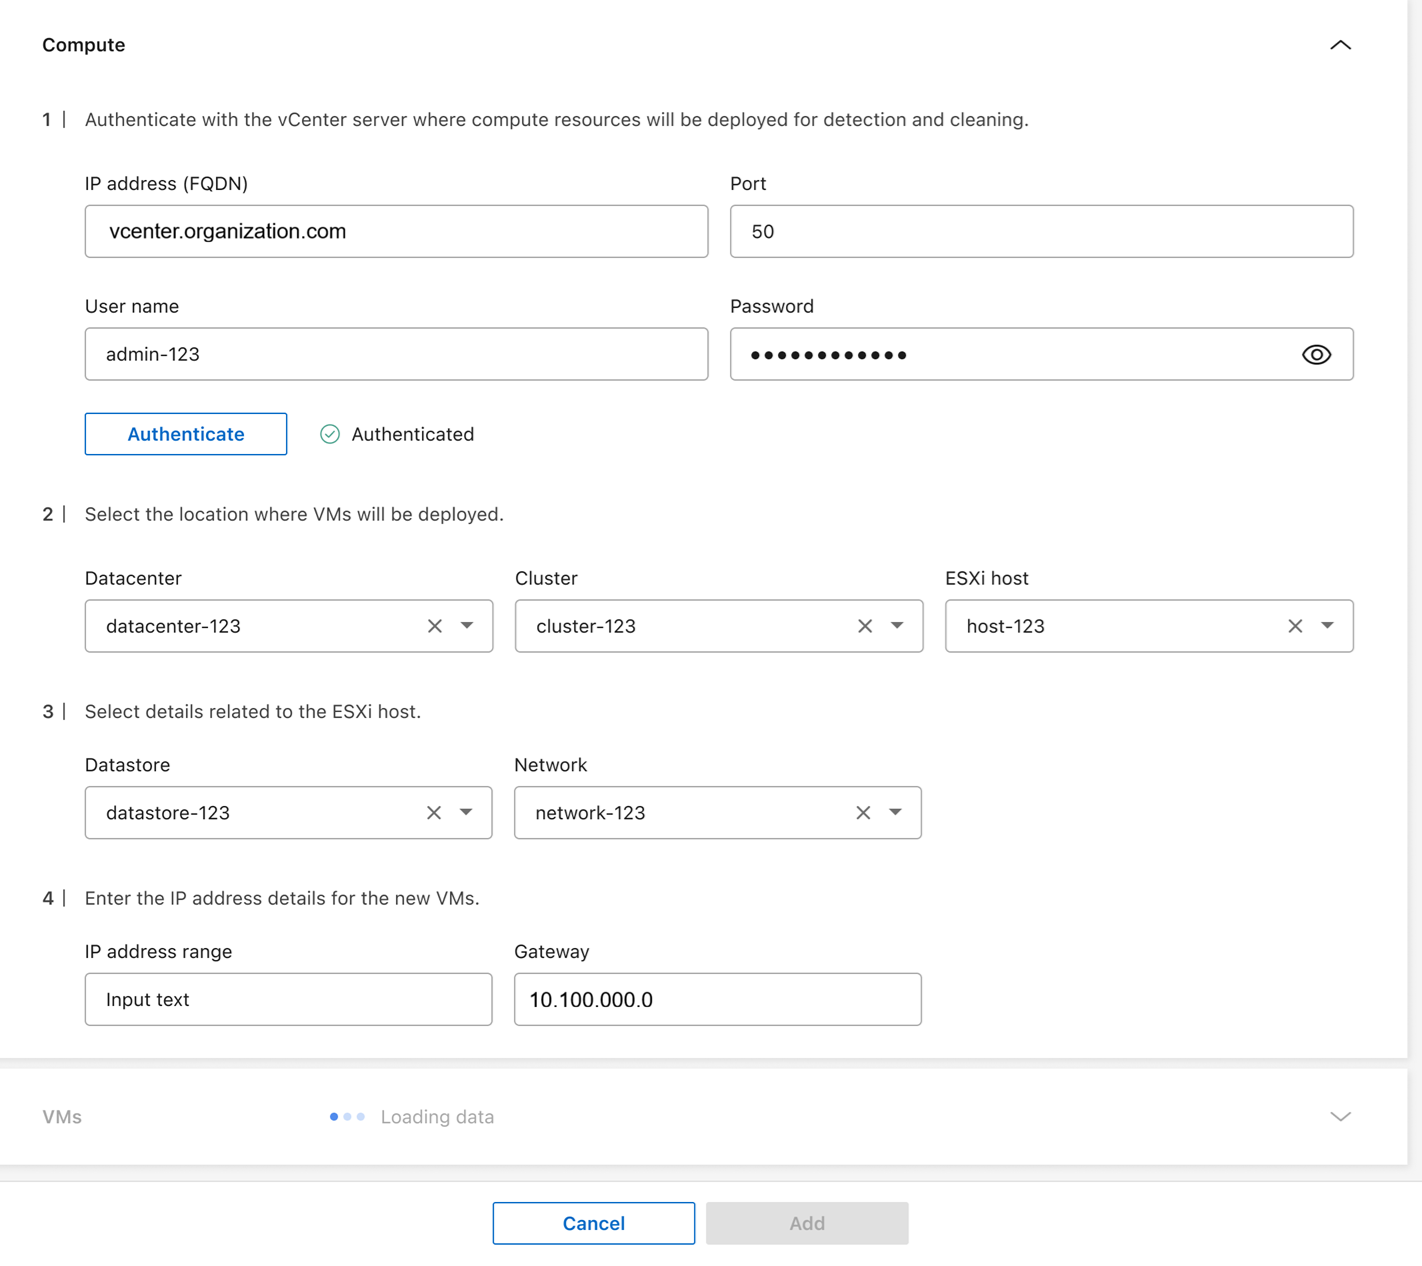Clear the Network selection with the X icon
Image resolution: width=1422 pixels, height=1266 pixels.
click(862, 813)
